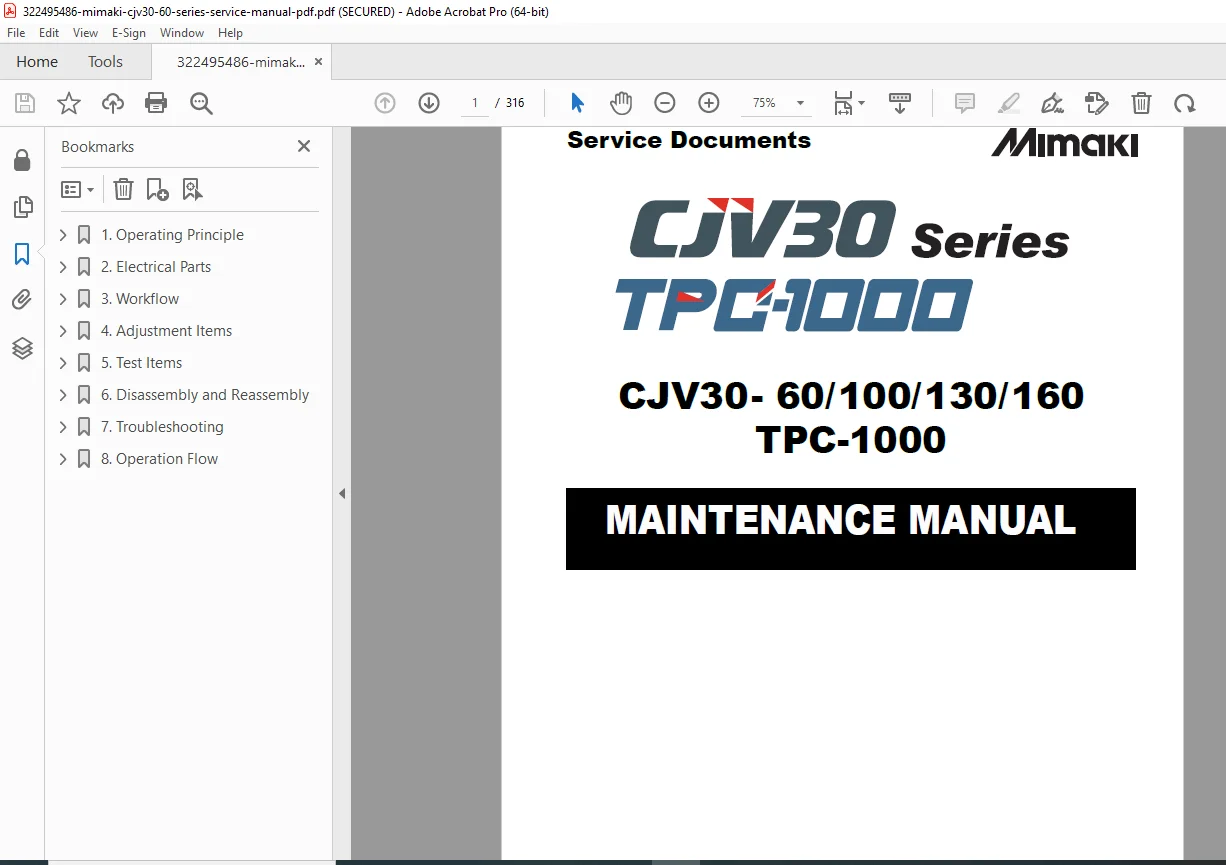Open the Help menu

click(230, 33)
